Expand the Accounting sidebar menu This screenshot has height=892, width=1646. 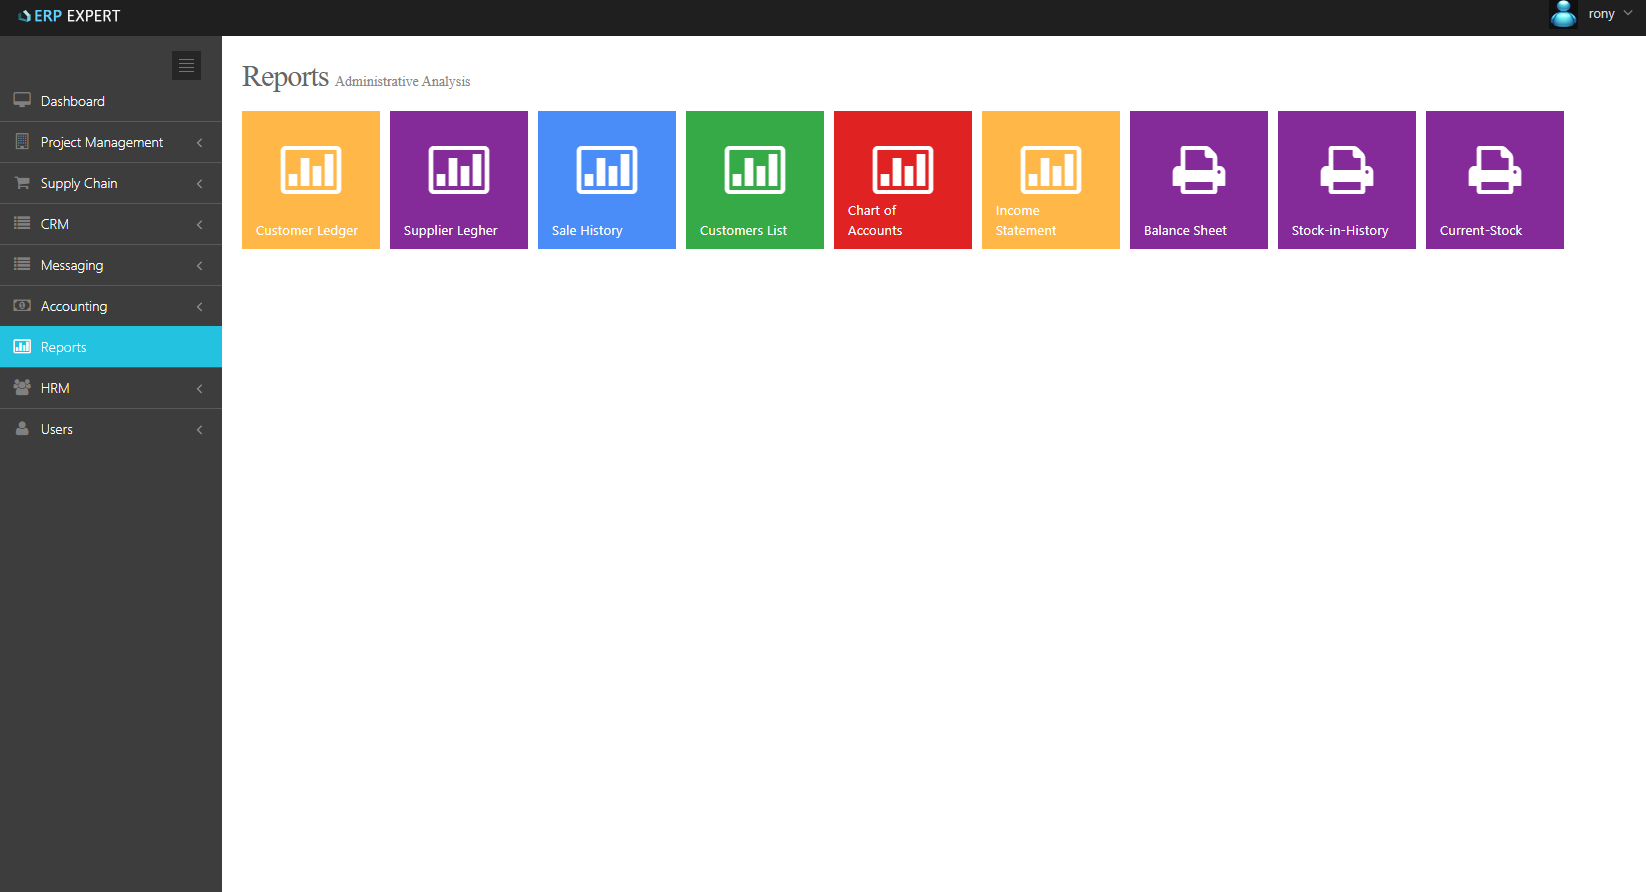click(x=110, y=306)
